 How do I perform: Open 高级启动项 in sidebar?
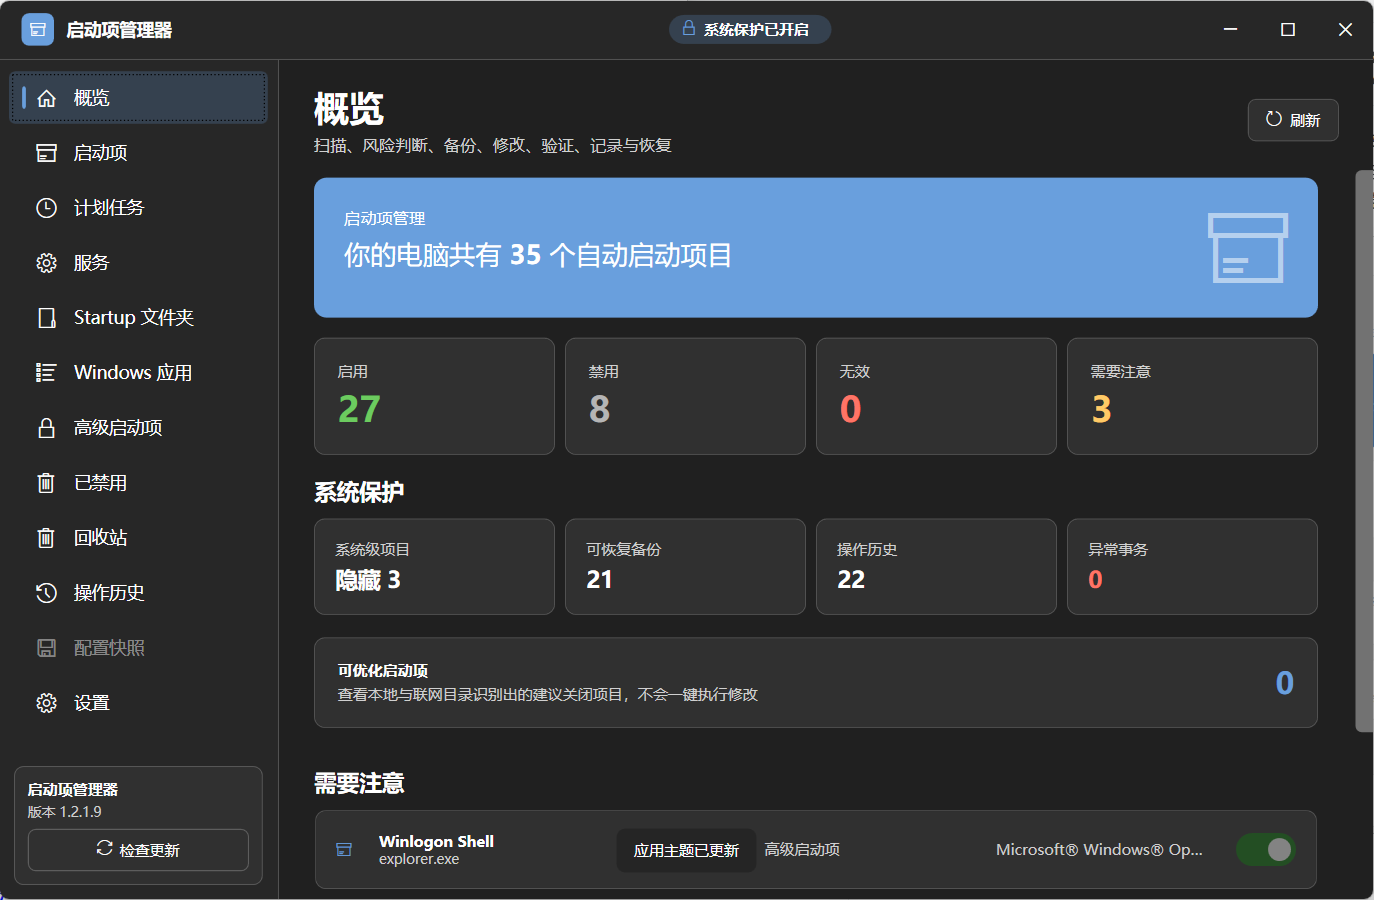pos(138,428)
